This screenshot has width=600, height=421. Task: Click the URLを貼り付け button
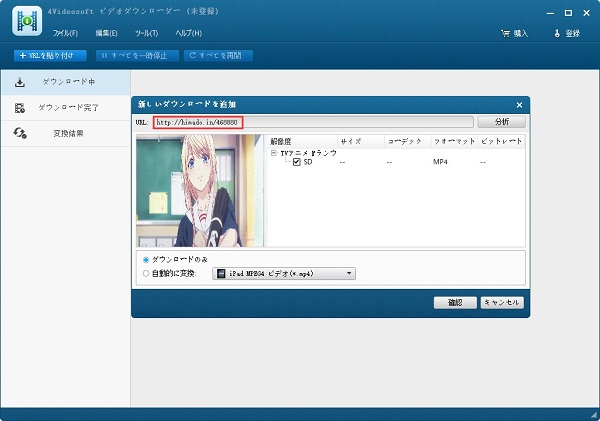pos(50,56)
